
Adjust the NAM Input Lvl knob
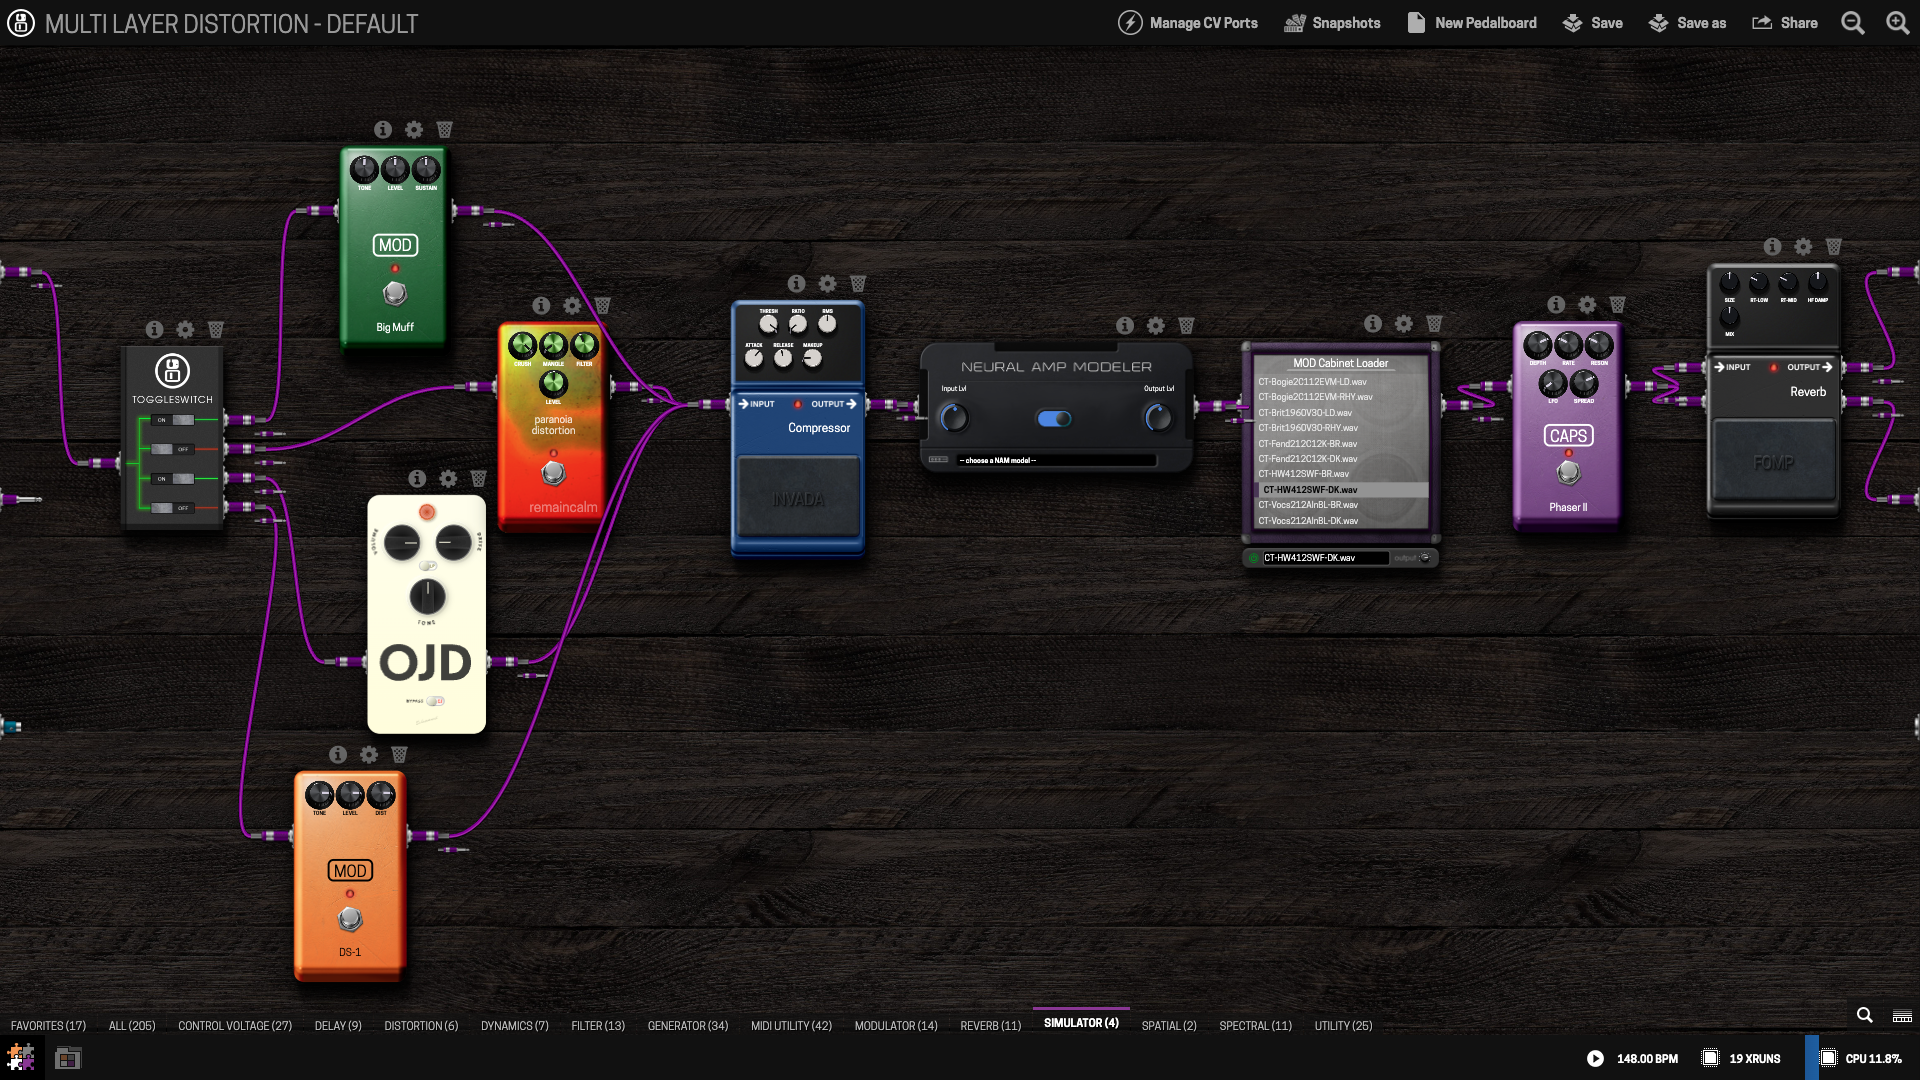pyautogui.click(x=954, y=417)
